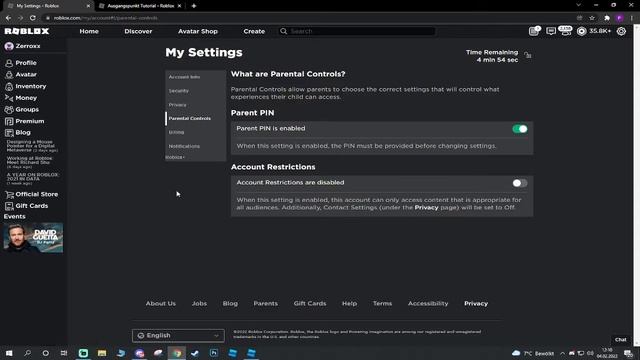Open the Chrome three-dot menu
Viewport: 640px width, 360px height.
point(632,18)
